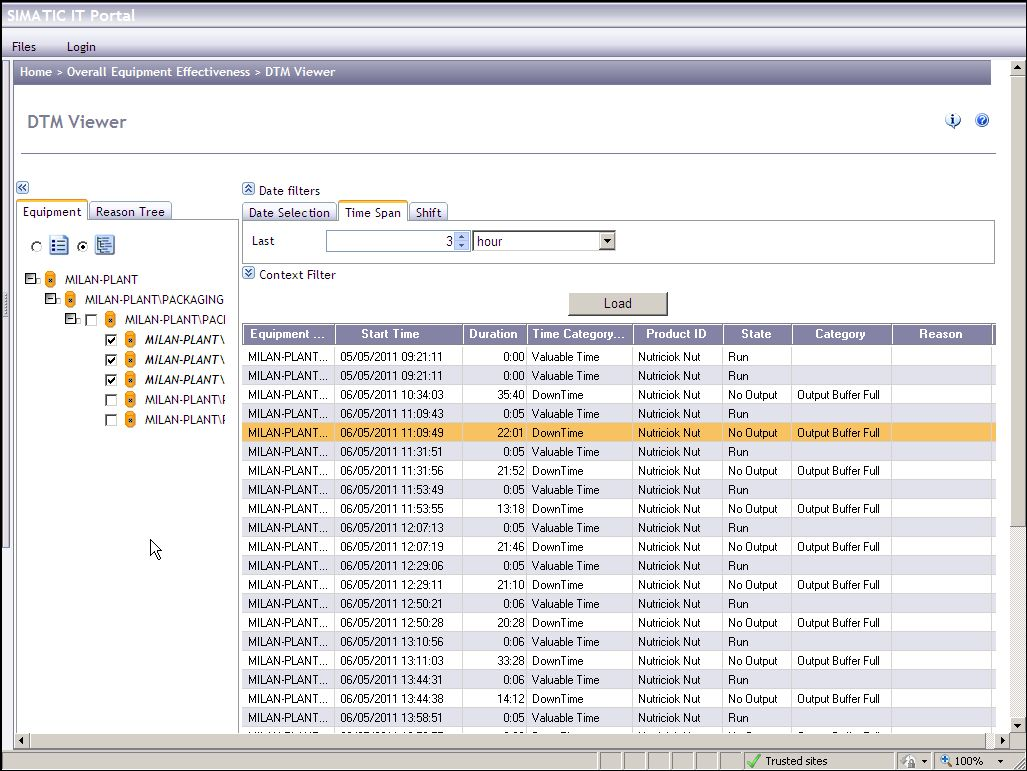Increase Last value with the stepper up arrow
Viewport: 1027px width, 771px height.
coord(461,236)
